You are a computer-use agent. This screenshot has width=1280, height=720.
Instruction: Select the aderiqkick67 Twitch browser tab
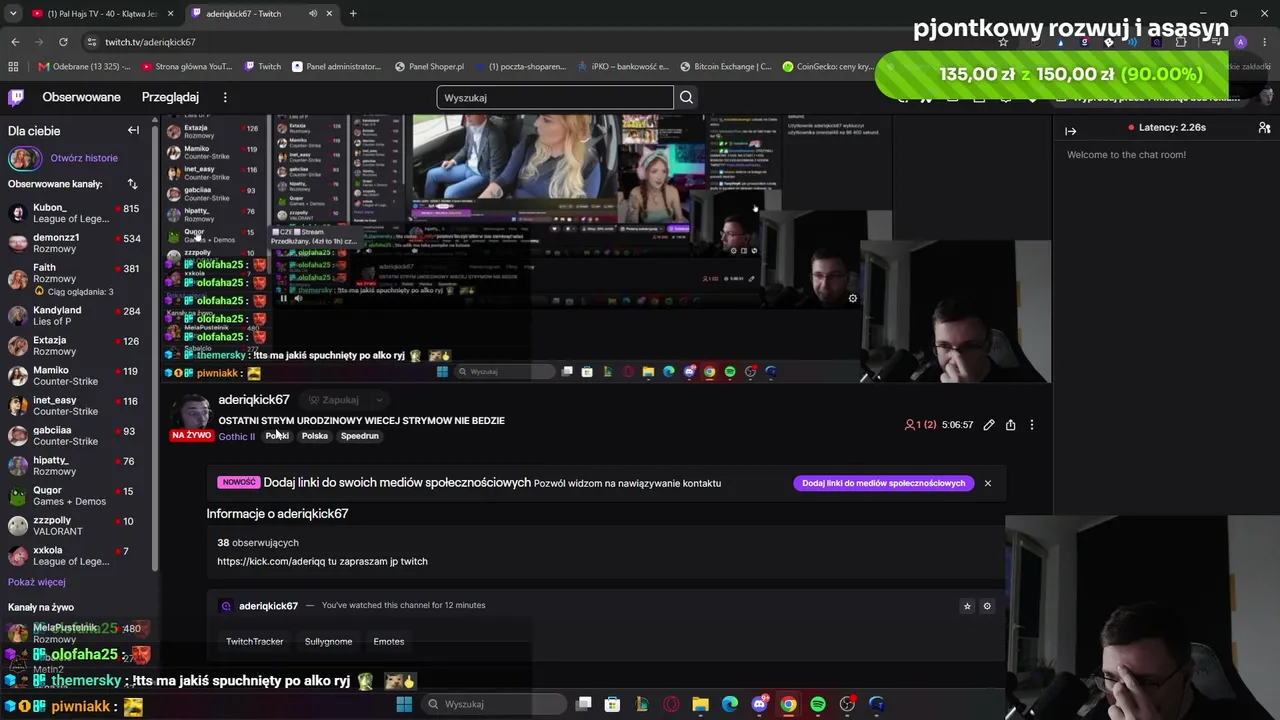pos(264,14)
